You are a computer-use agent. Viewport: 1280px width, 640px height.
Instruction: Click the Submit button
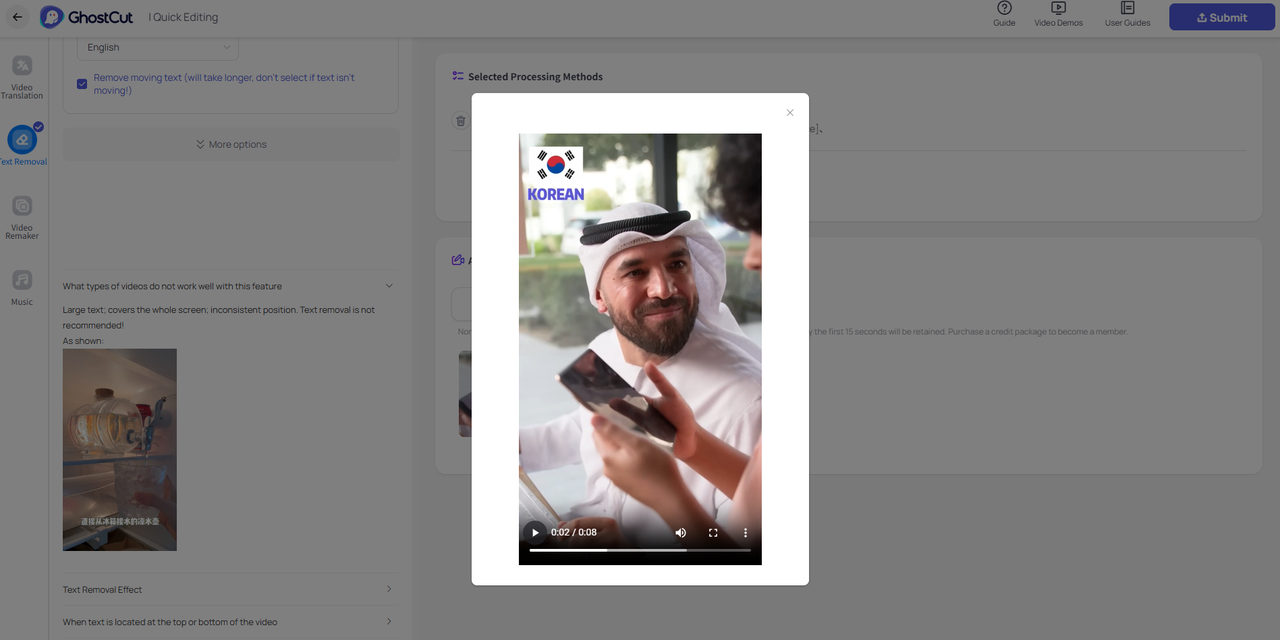[x=1222, y=17]
